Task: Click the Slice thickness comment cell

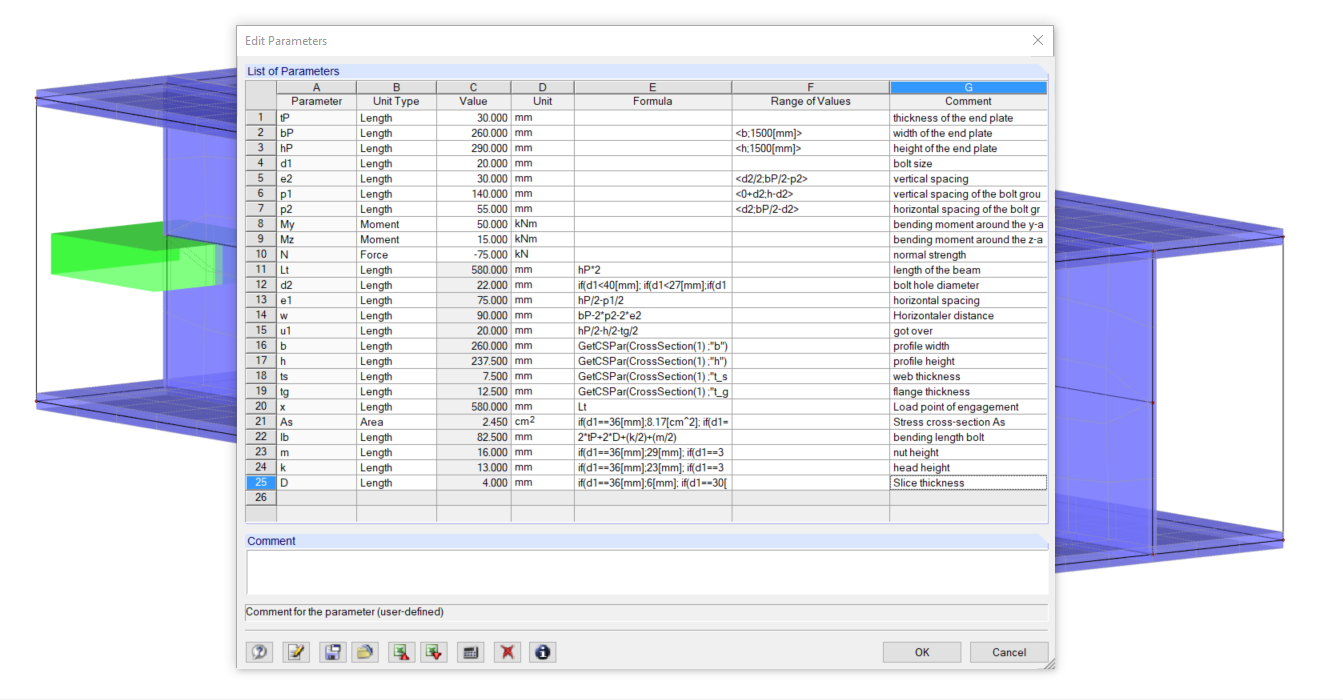Action: pyautogui.click(x=967, y=482)
